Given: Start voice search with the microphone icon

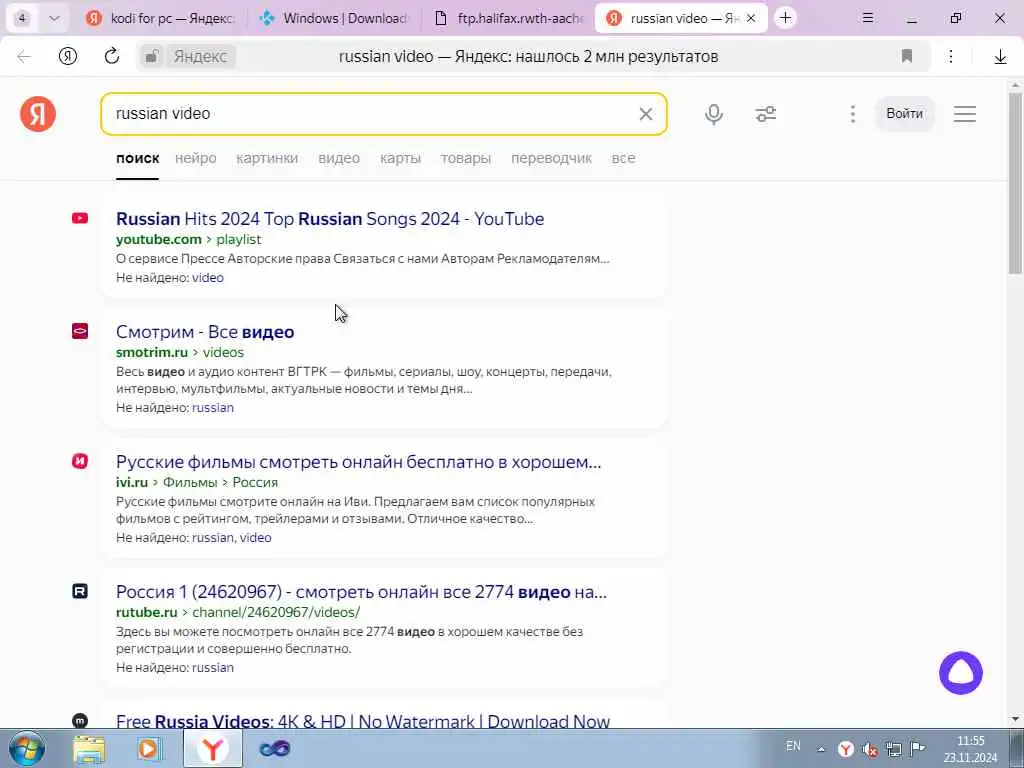Looking at the screenshot, I should pos(714,114).
